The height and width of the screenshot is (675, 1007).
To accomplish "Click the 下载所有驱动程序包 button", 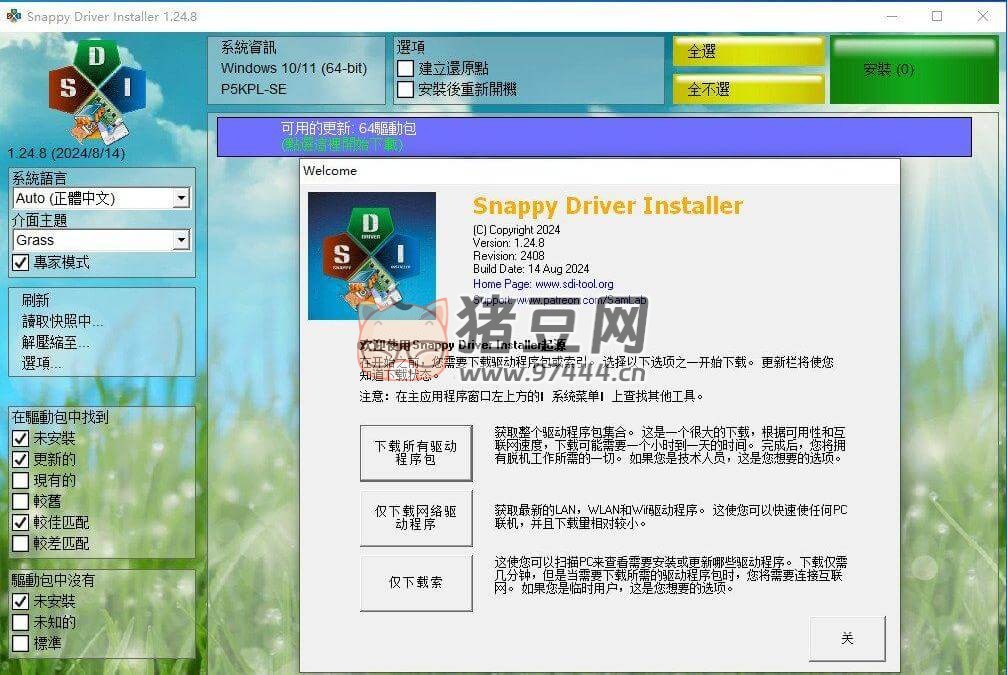I will pos(416,453).
